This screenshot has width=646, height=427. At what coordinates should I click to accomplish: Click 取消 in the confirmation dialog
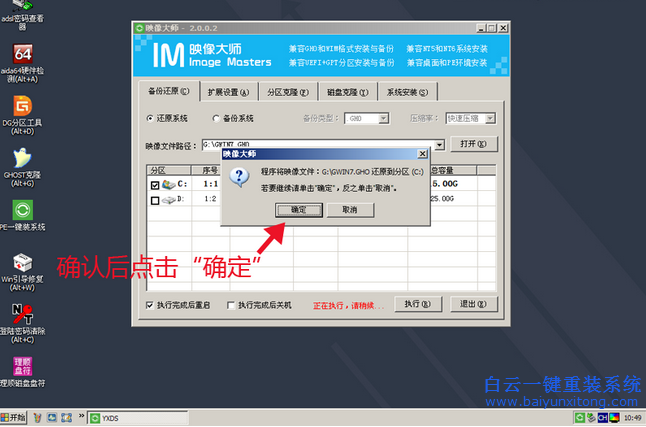point(350,210)
